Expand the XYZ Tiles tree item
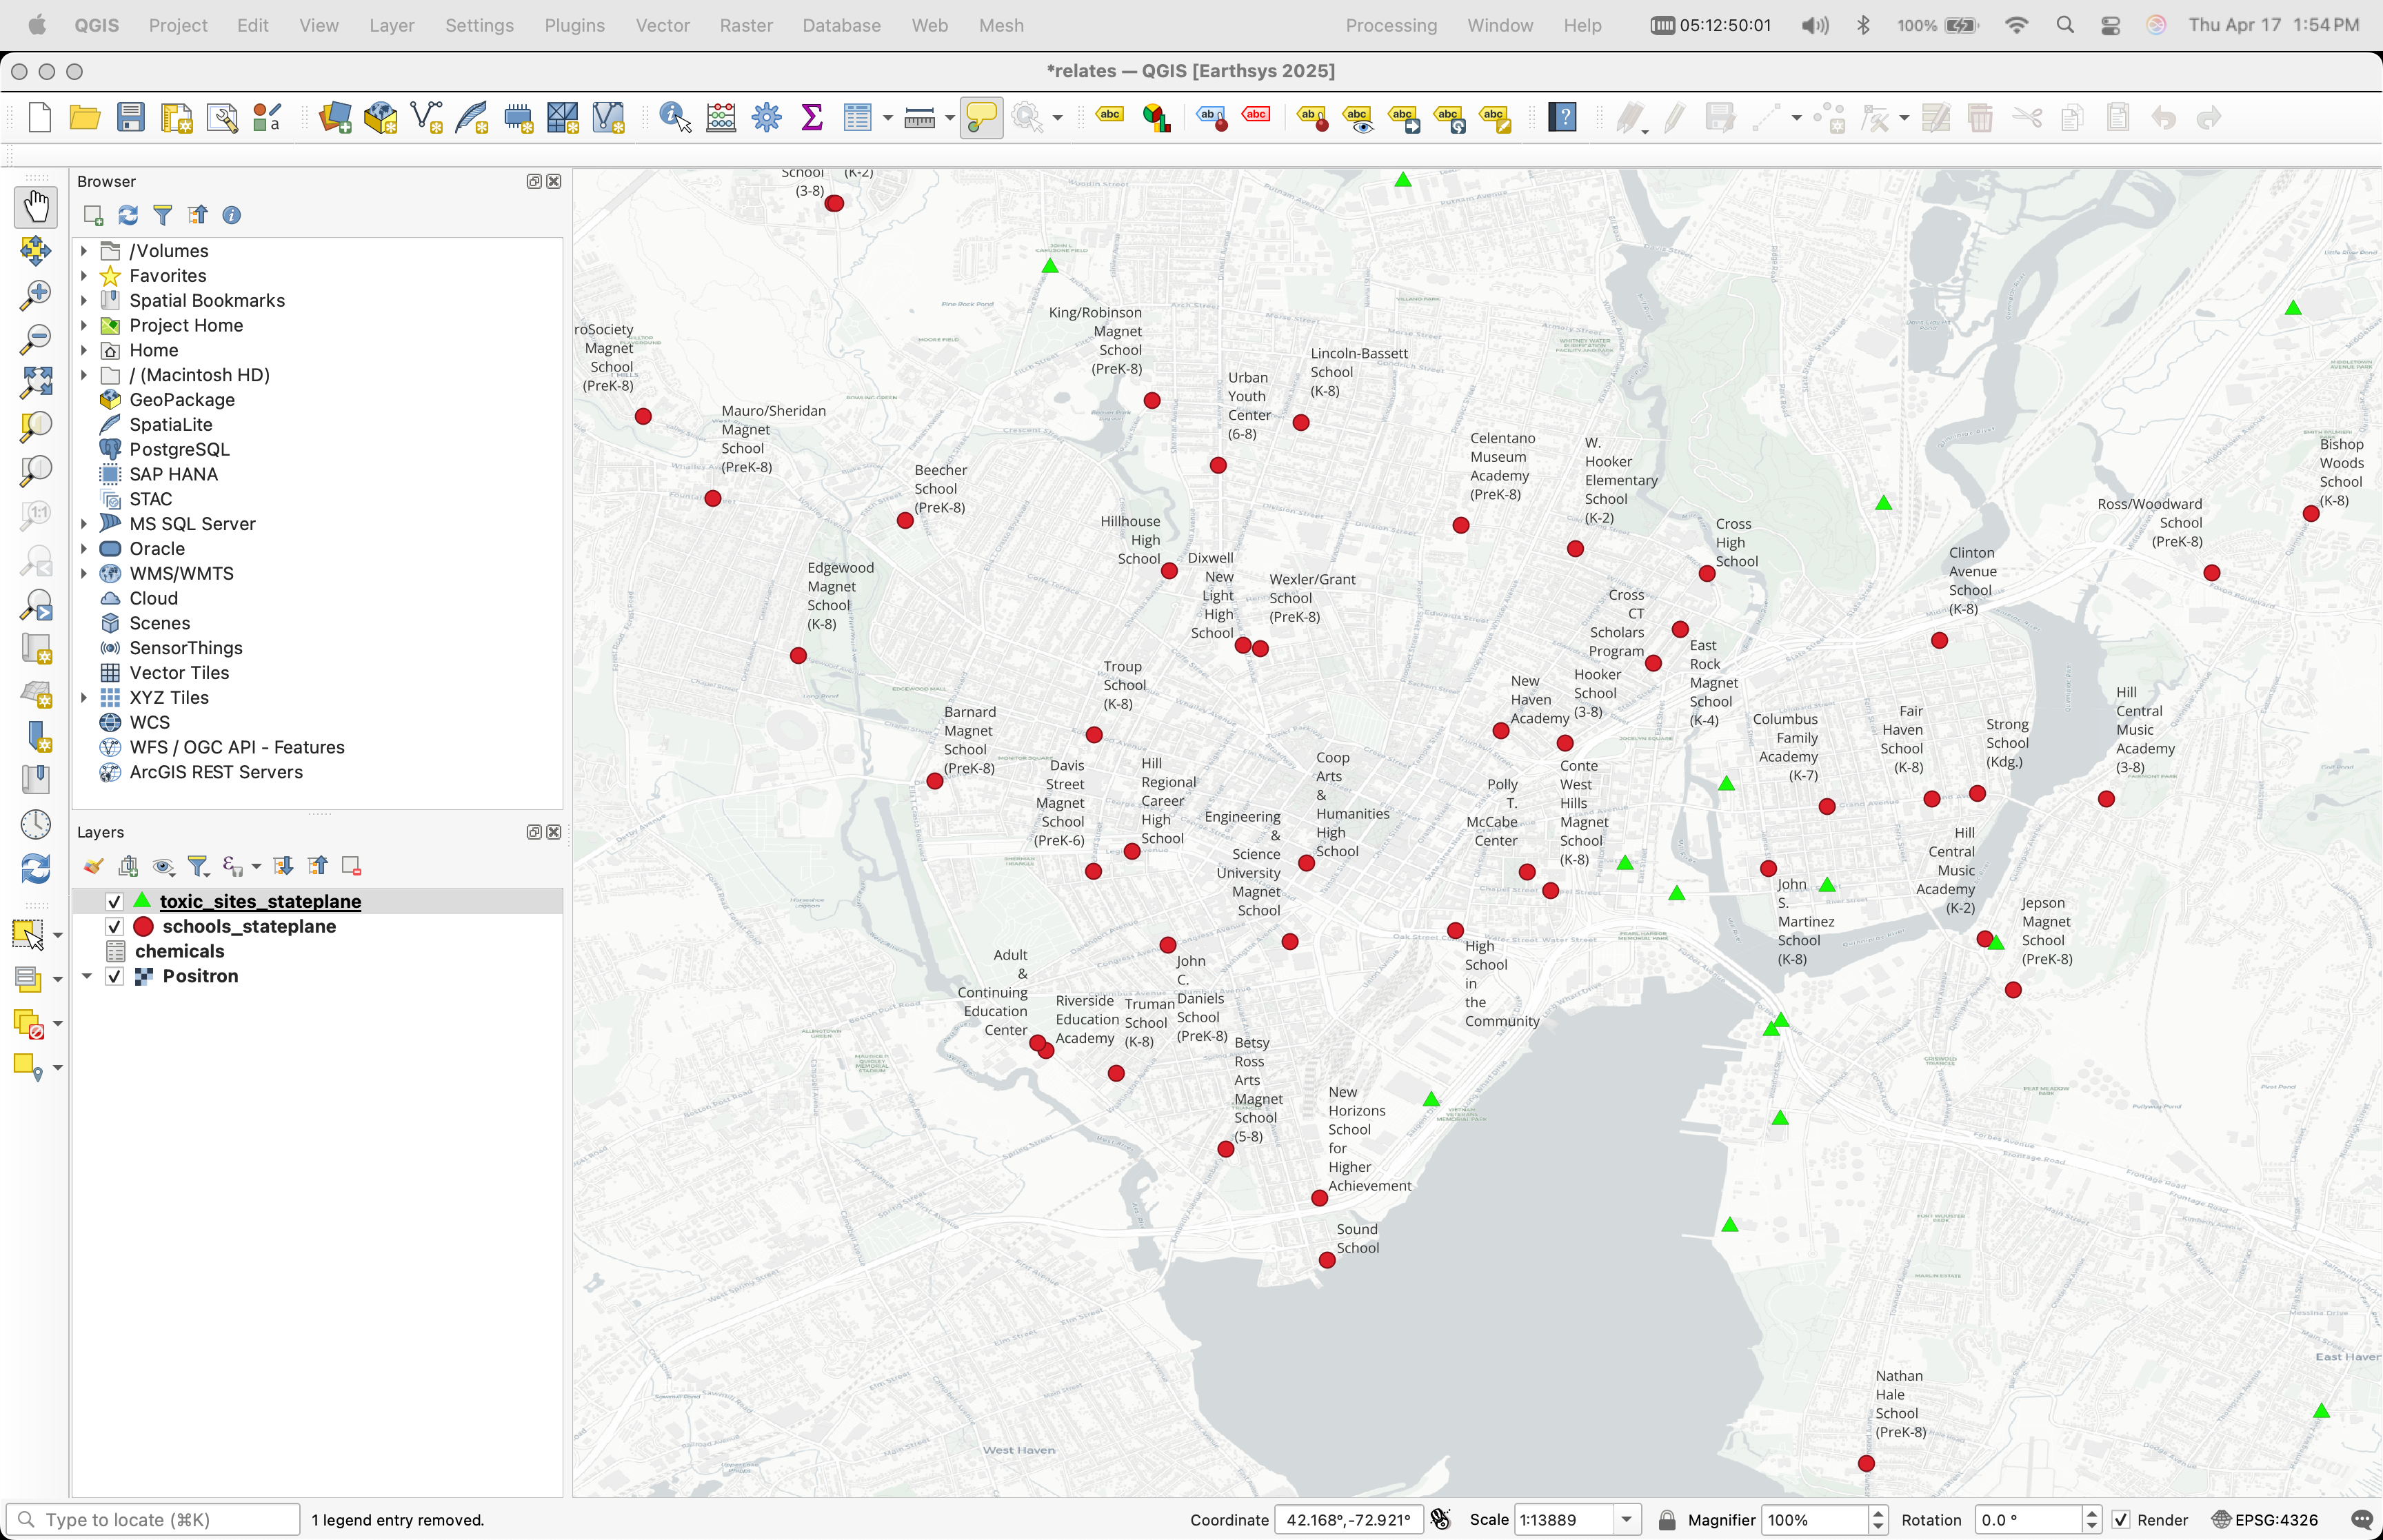Viewport: 2383px width, 1540px height. point(84,697)
